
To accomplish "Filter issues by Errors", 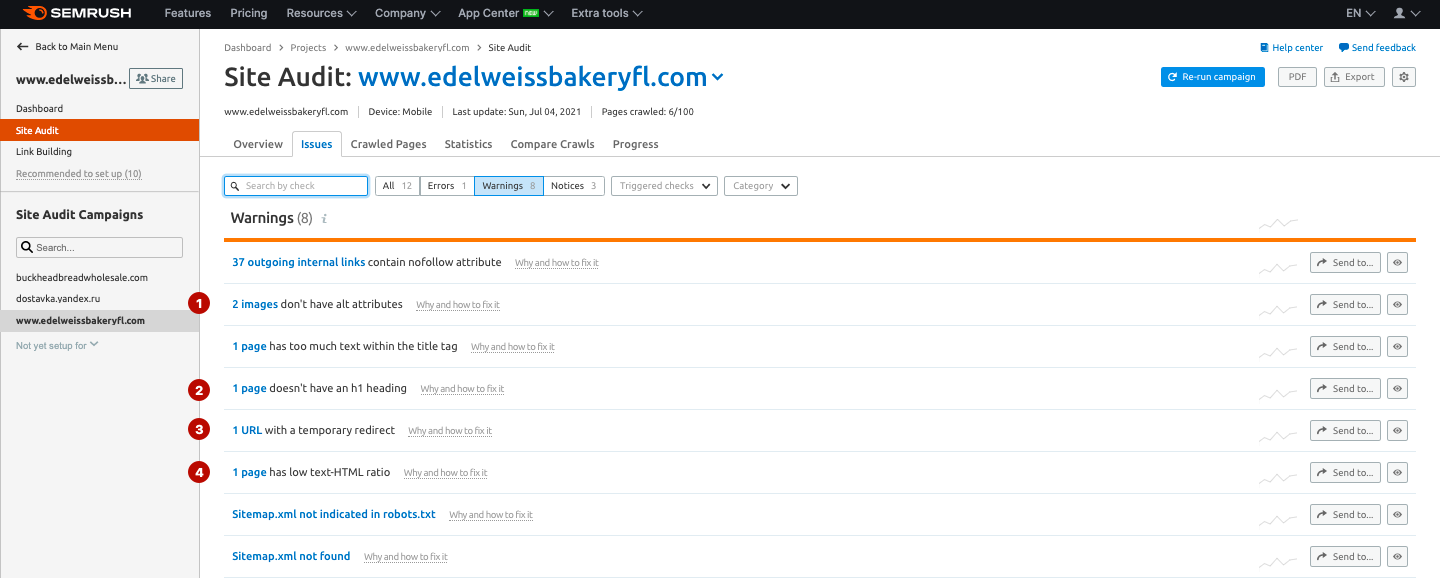I will 447,186.
